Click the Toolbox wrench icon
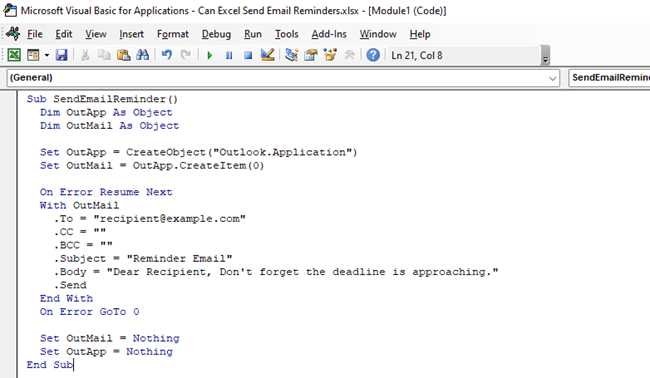 (349, 55)
